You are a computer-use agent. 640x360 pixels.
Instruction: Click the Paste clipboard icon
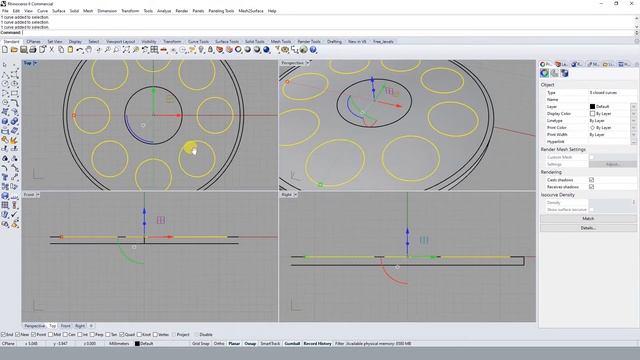point(70,50)
